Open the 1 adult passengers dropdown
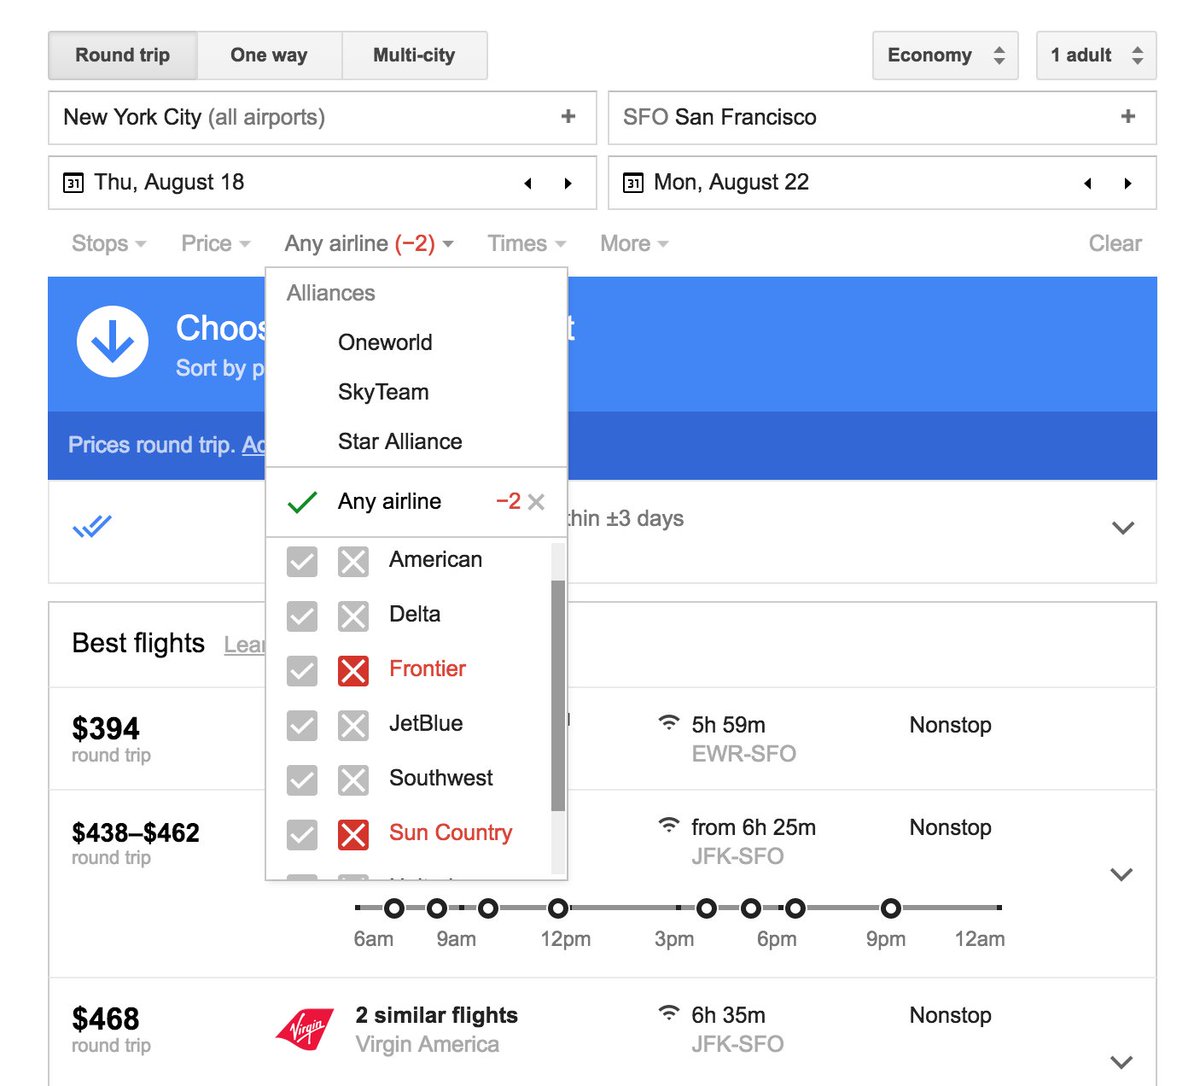 coord(1096,55)
